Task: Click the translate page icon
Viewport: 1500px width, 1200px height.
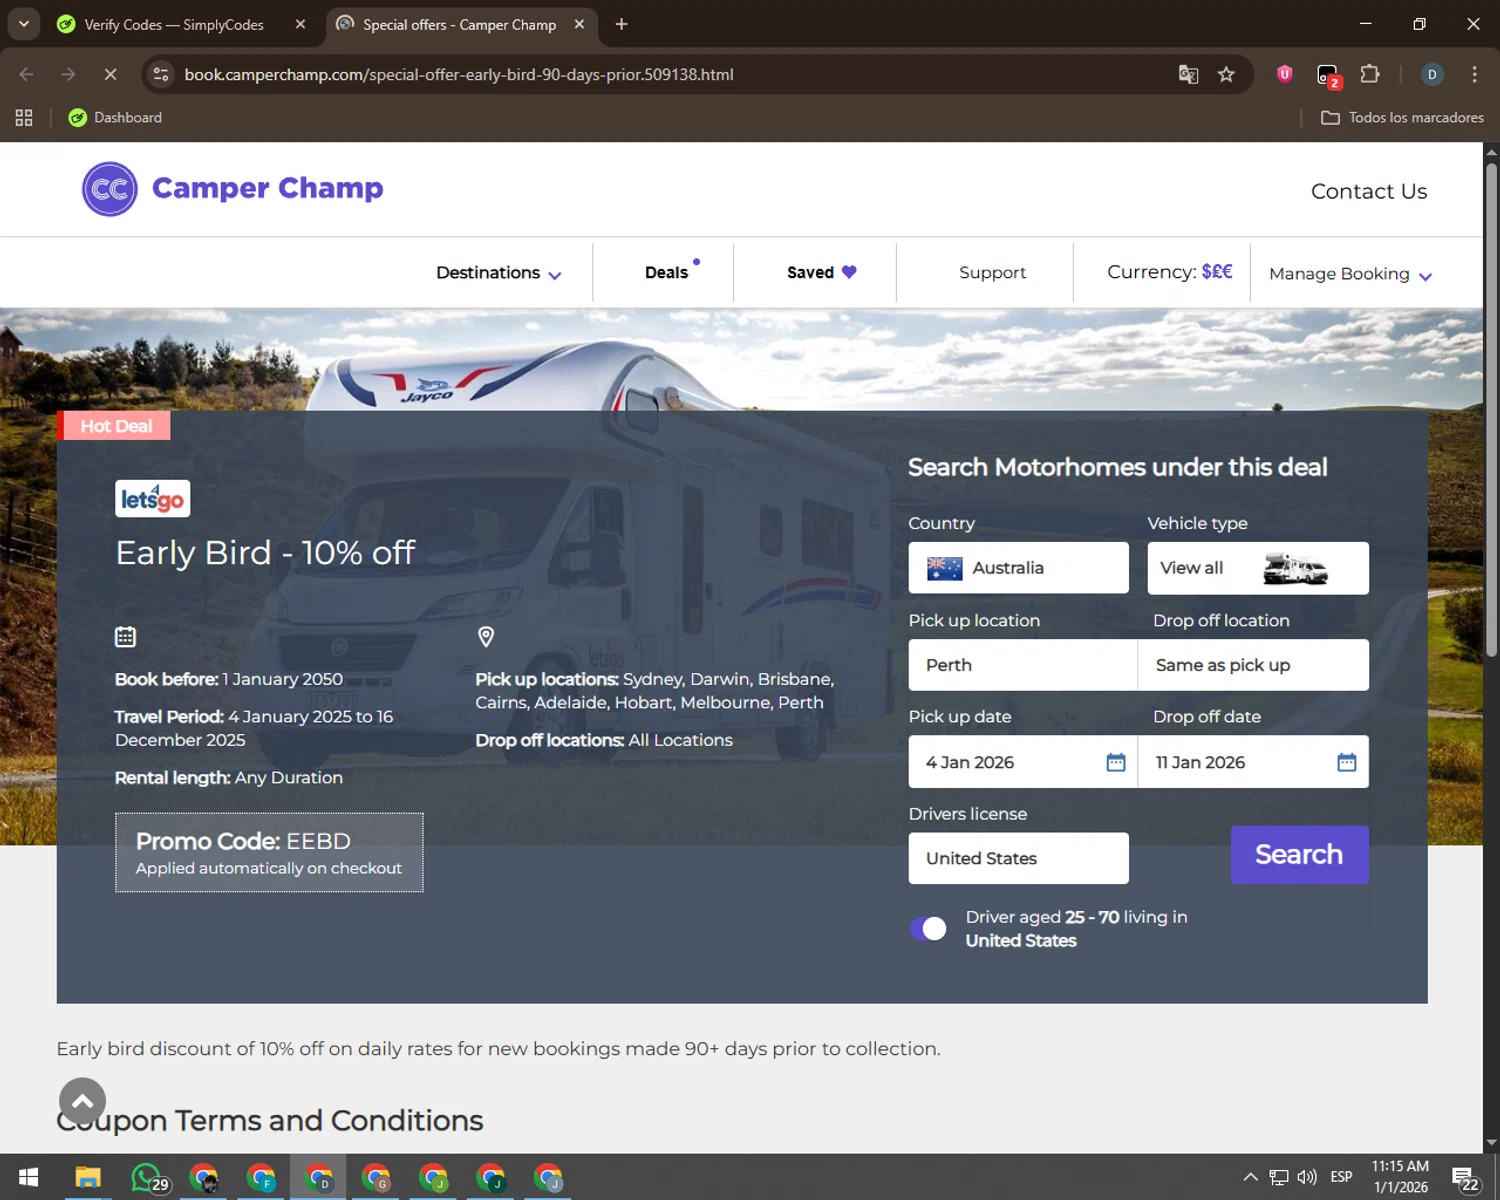Action: [1188, 74]
